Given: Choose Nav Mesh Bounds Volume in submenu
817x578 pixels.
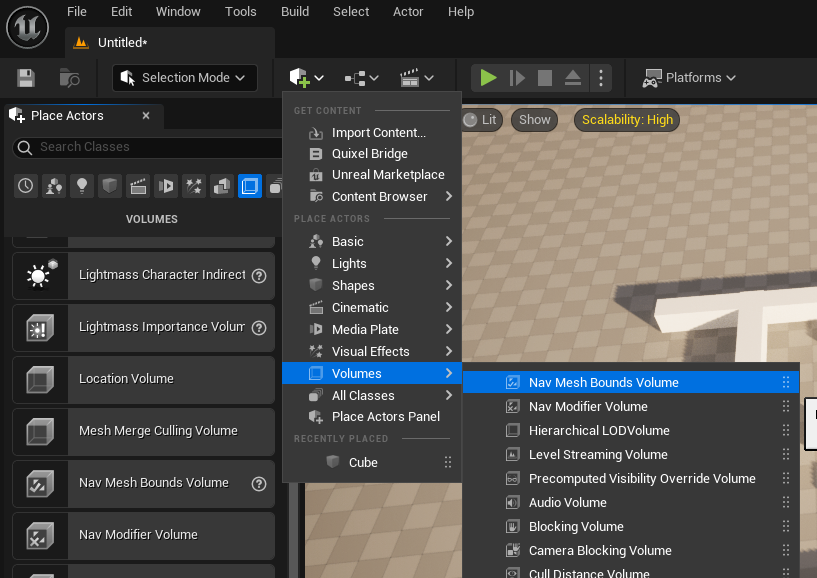Looking at the screenshot, I should pos(630,383).
